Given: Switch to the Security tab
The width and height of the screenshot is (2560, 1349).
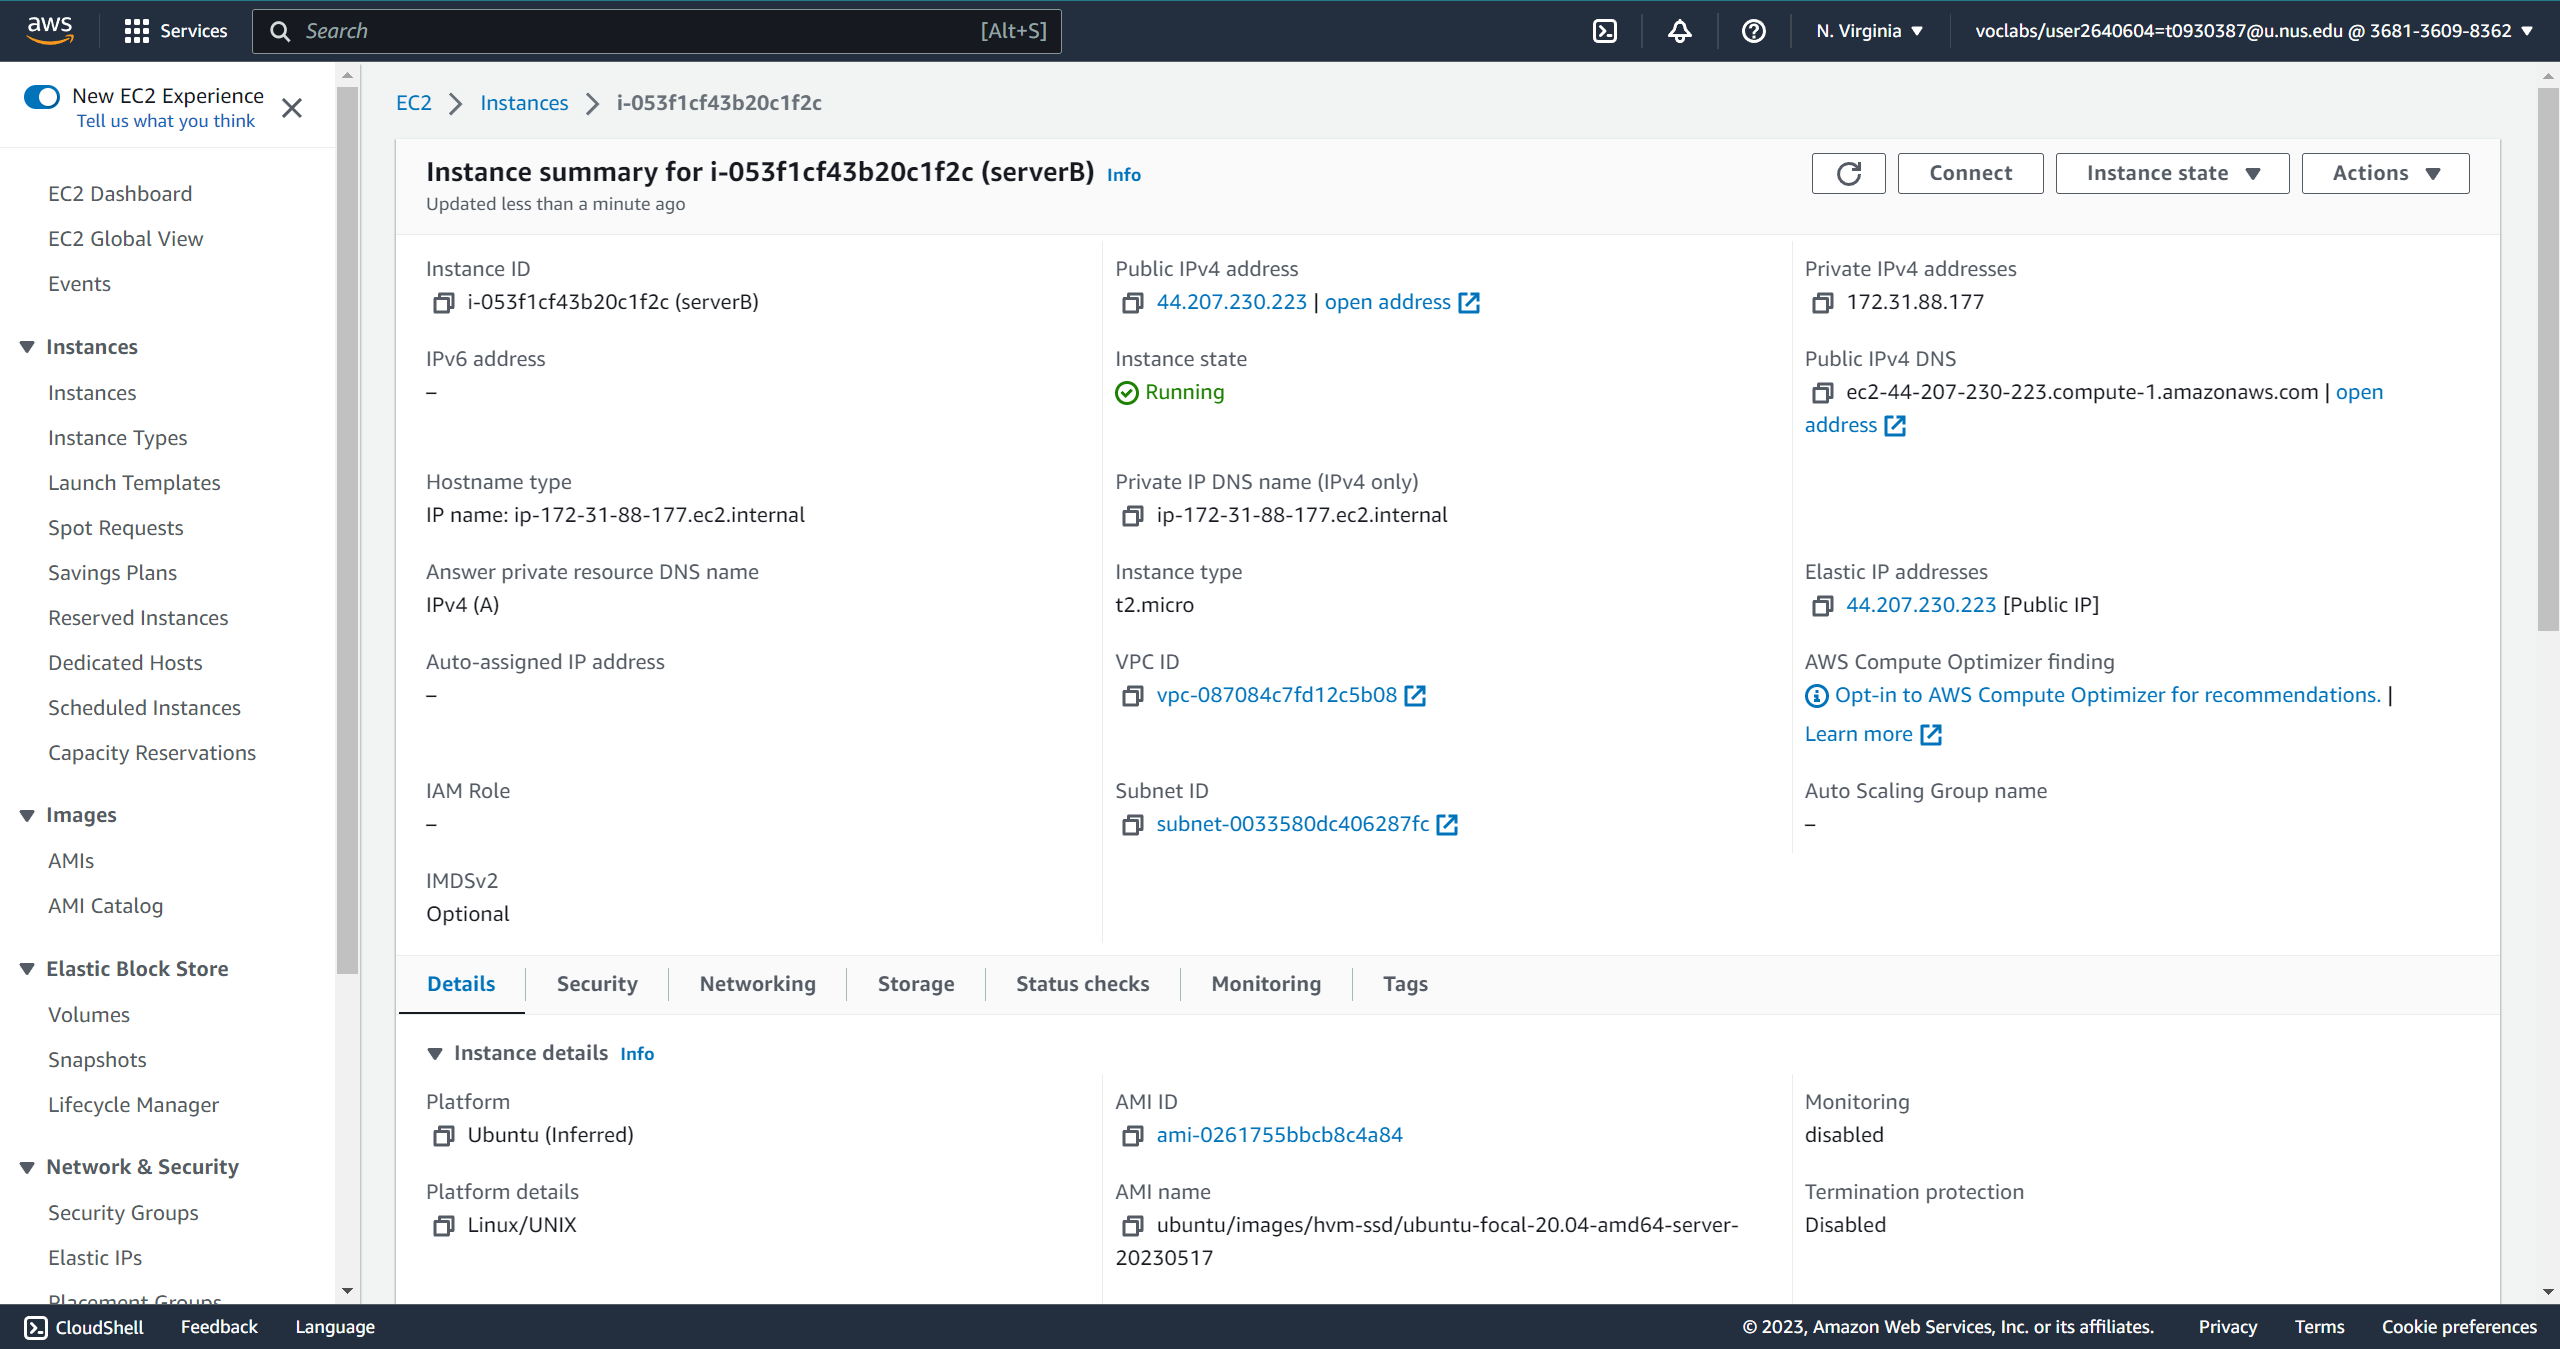Looking at the screenshot, I should (596, 983).
